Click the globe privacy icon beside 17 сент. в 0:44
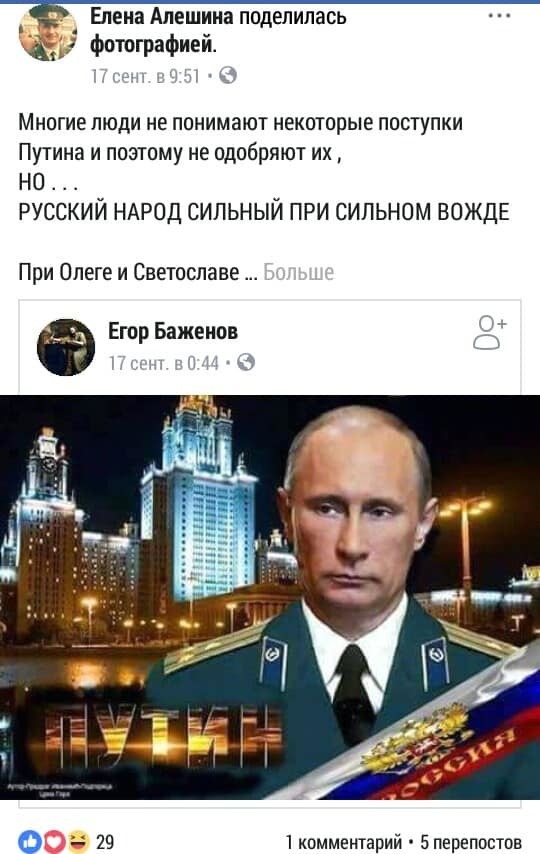This screenshot has height=854, width=540. [x=246, y=362]
